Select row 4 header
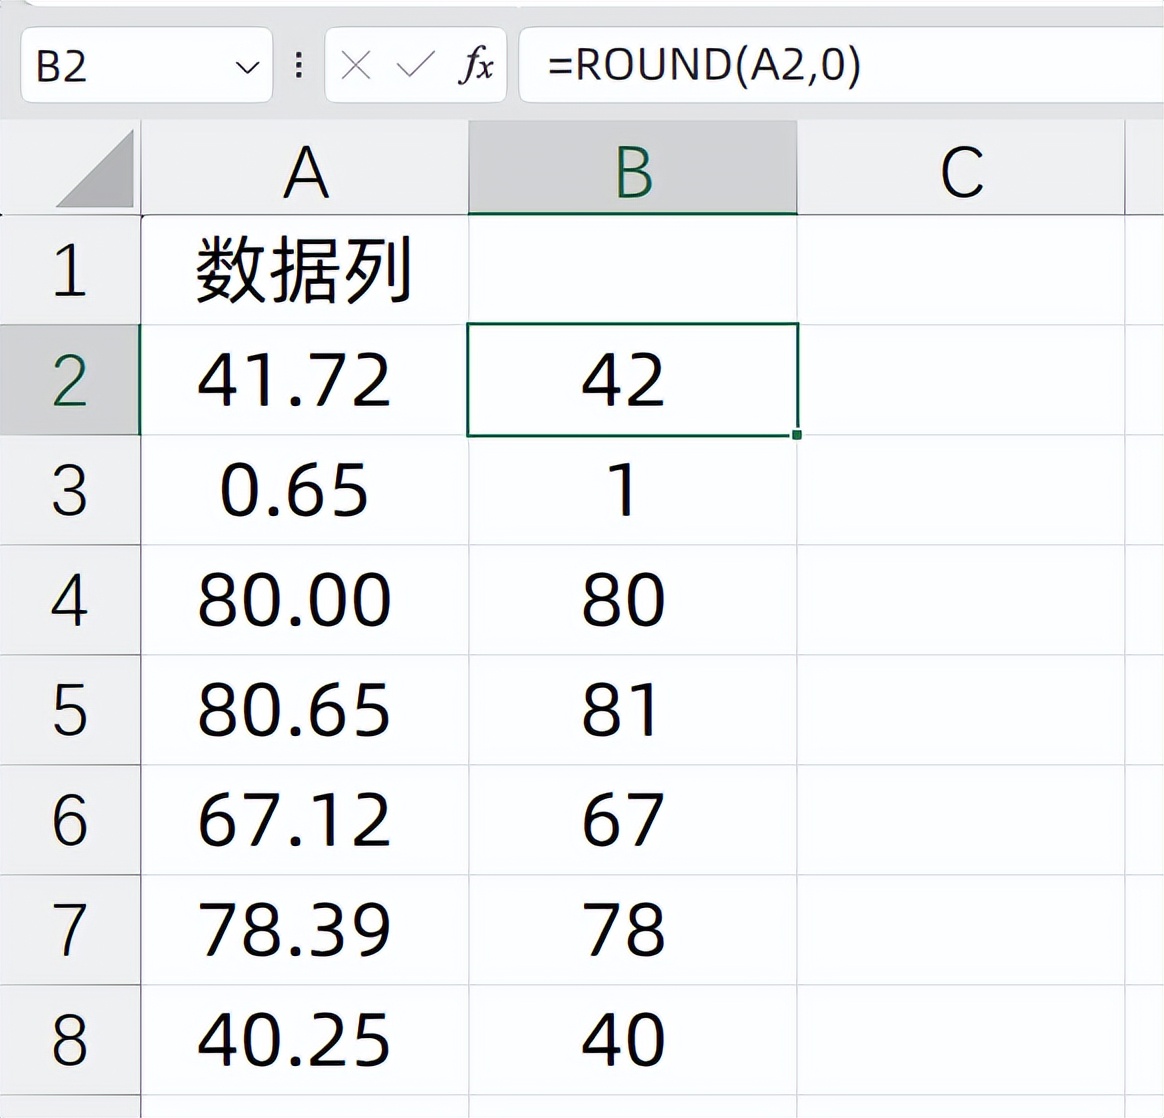Image resolution: width=1164 pixels, height=1118 pixels. click(70, 600)
